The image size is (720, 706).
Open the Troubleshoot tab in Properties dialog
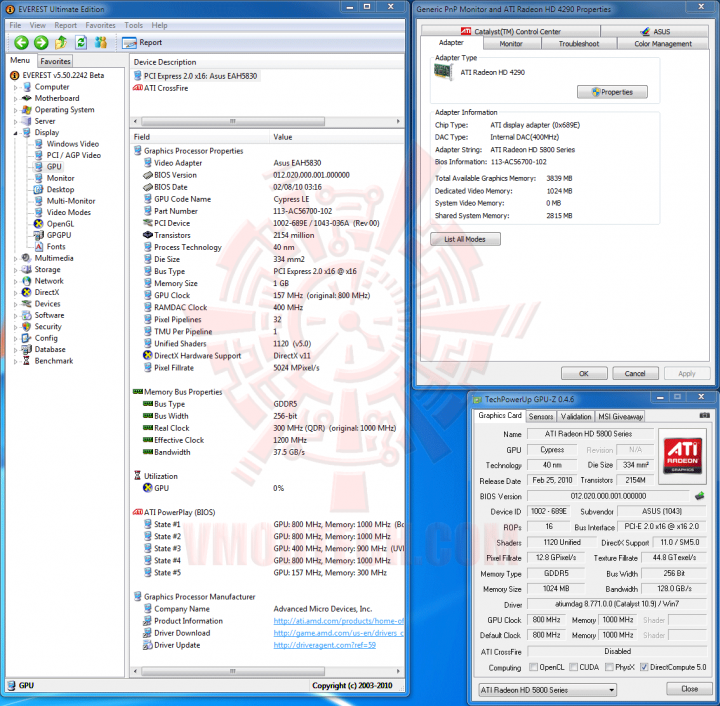[579, 44]
